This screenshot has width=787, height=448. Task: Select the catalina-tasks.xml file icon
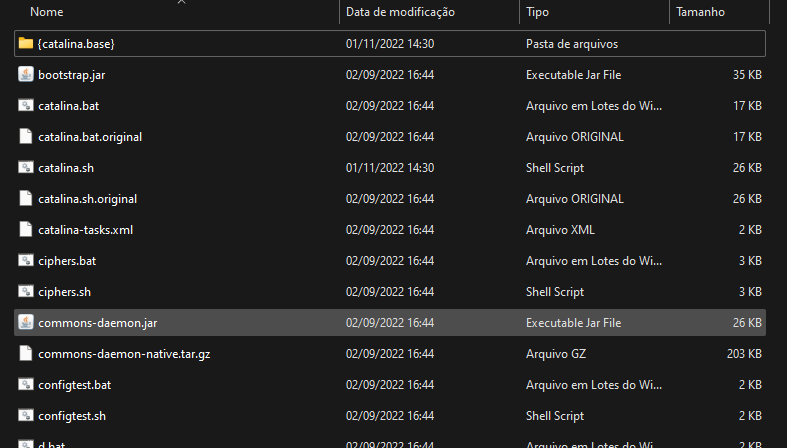coord(26,230)
